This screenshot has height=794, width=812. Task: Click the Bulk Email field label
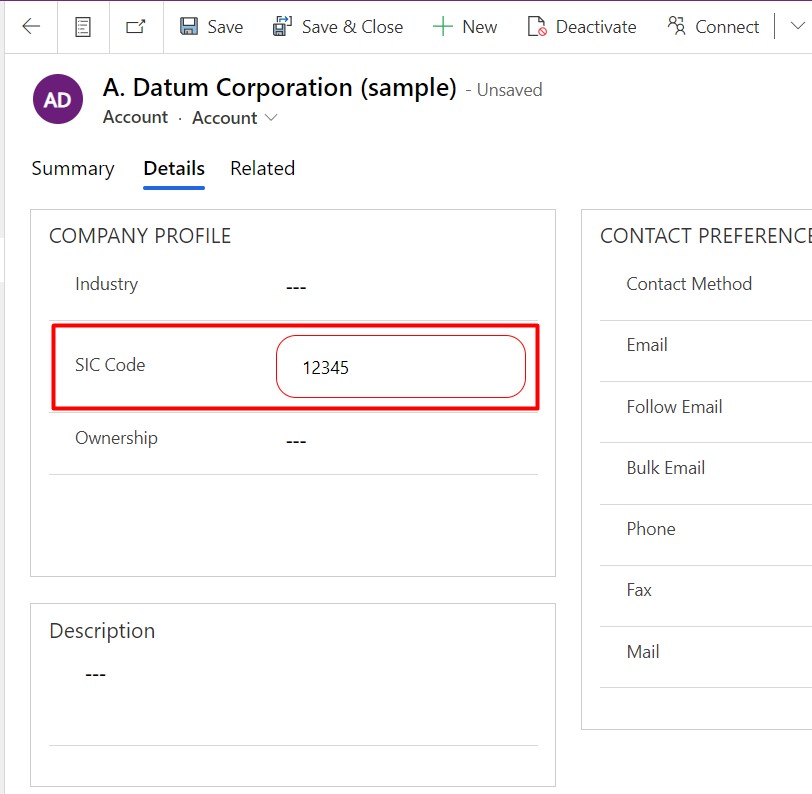tap(665, 468)
